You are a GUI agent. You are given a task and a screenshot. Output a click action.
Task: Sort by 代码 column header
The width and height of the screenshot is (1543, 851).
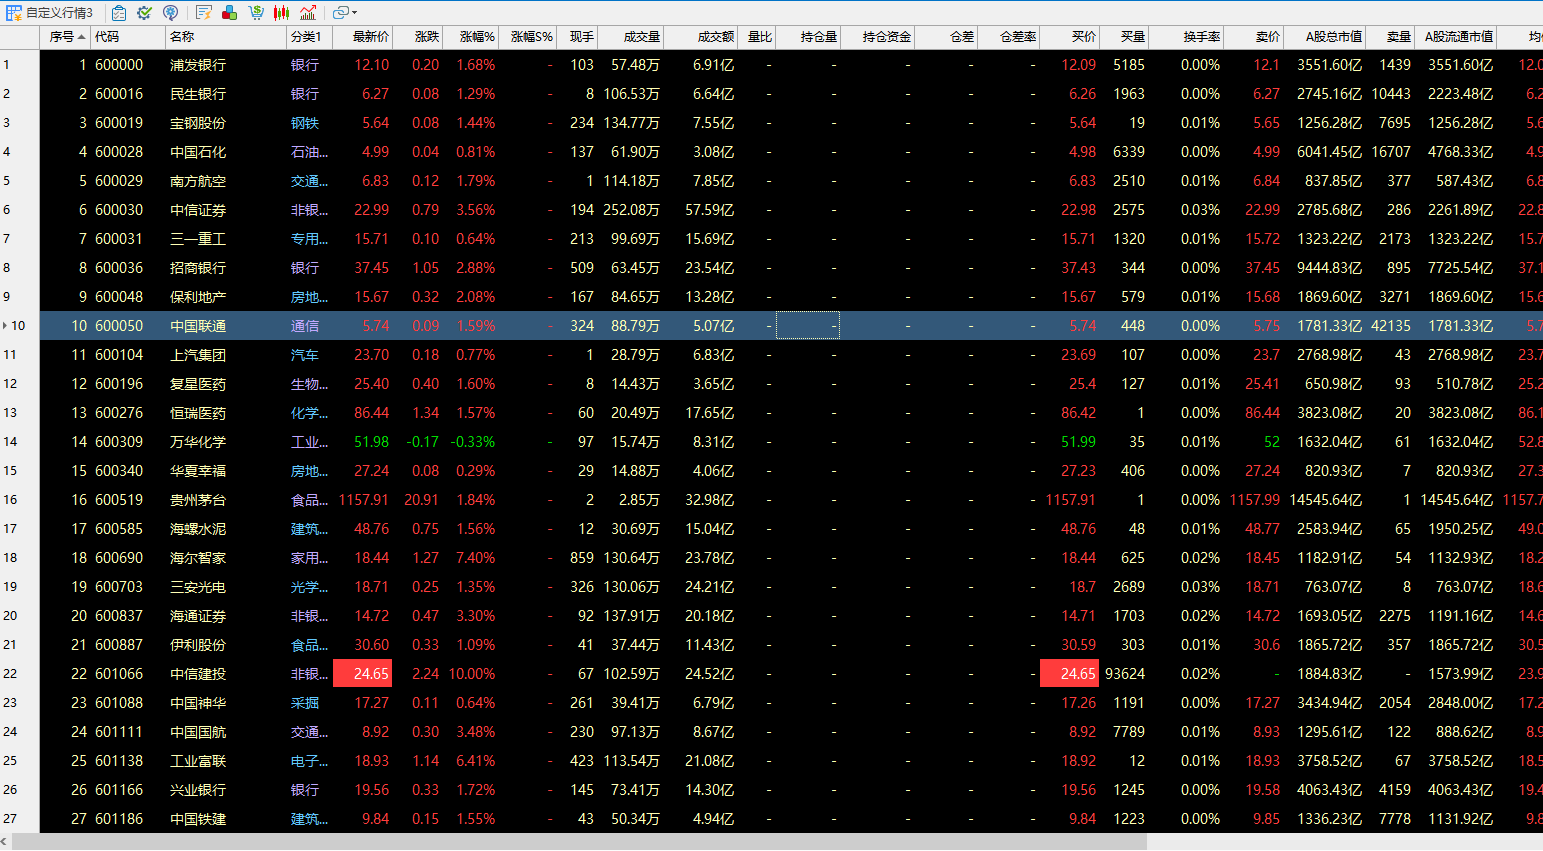tap(128, 37)
